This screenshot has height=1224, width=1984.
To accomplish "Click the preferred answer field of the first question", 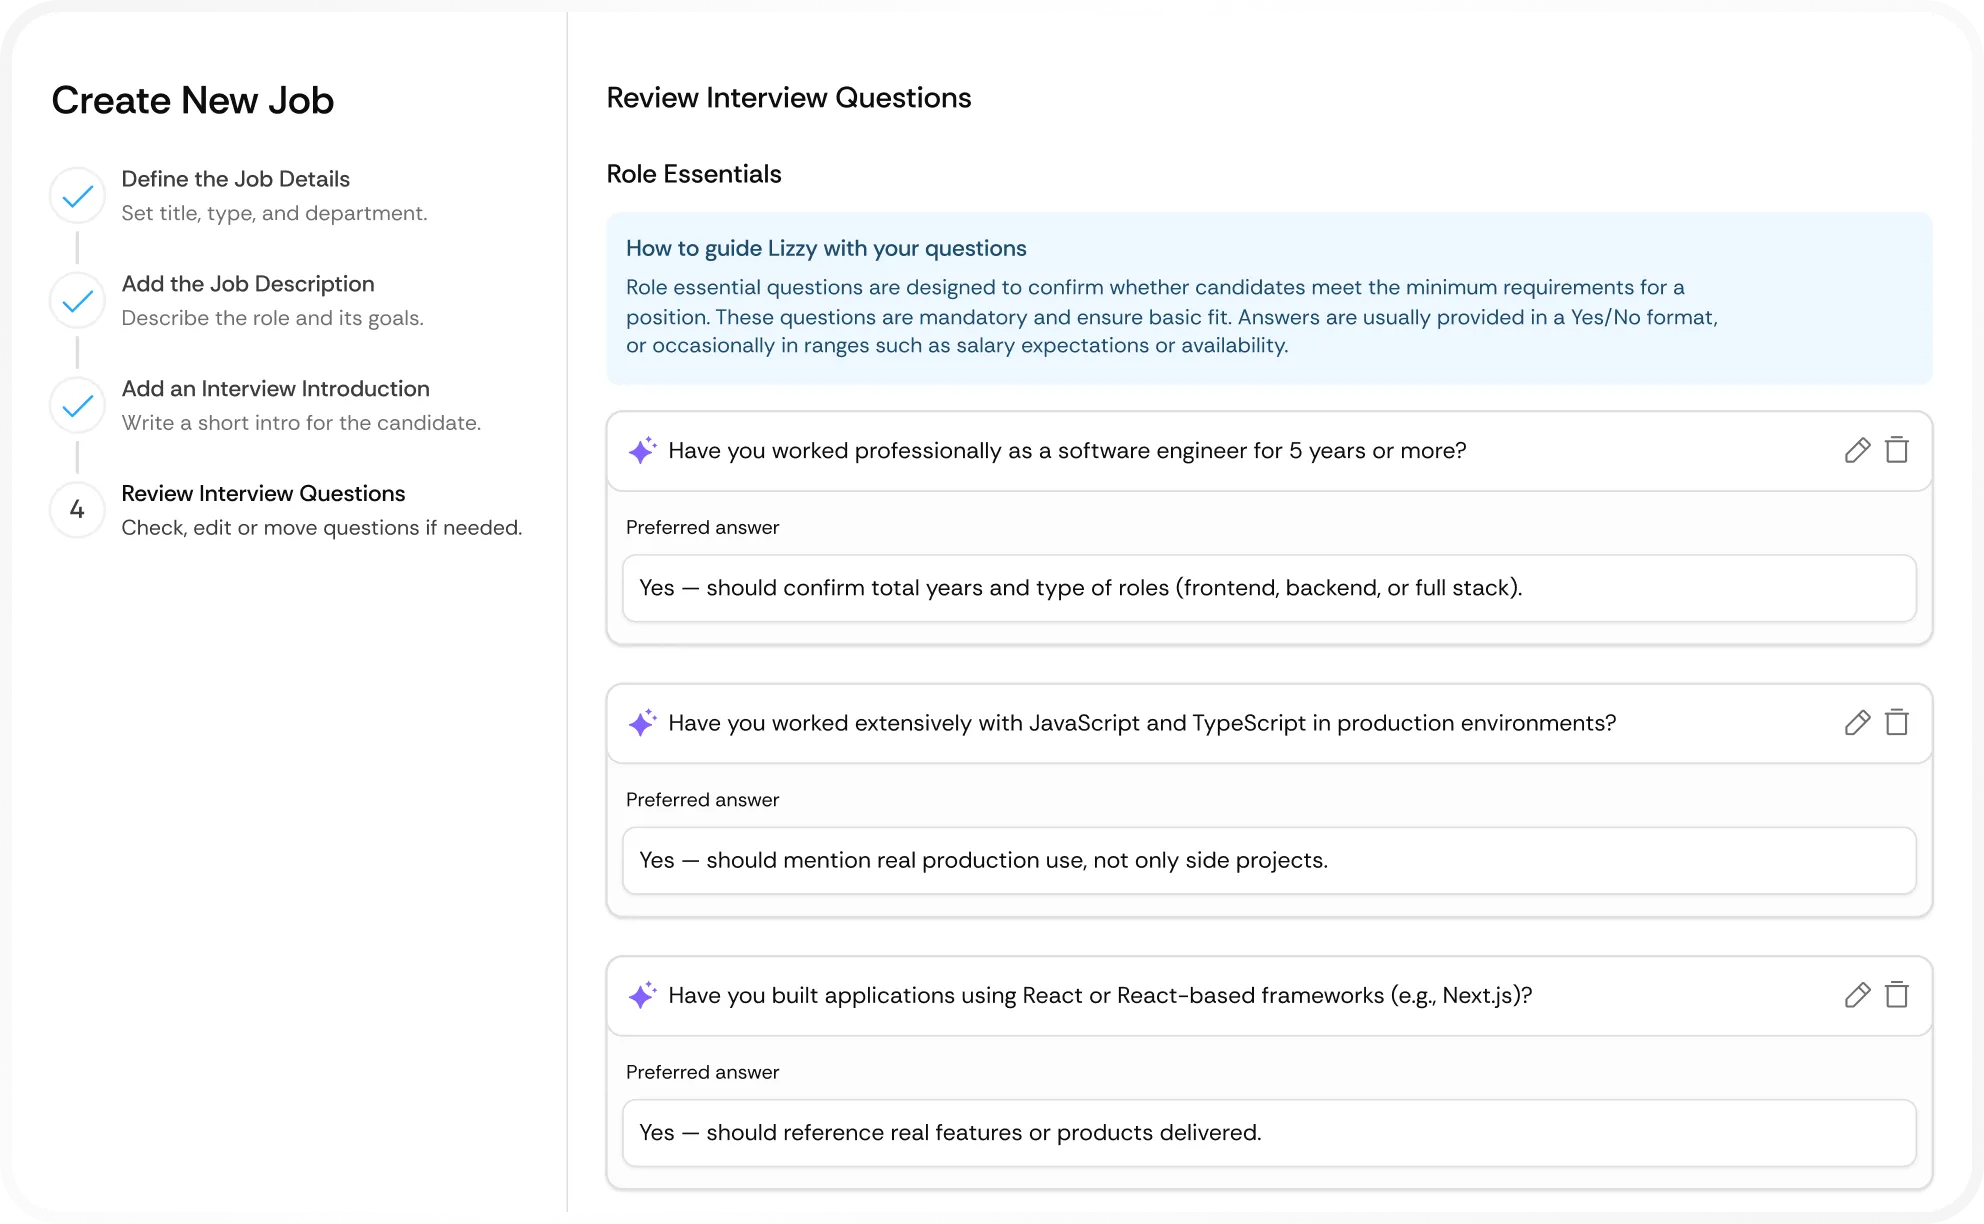I will tap(1268, 588).
